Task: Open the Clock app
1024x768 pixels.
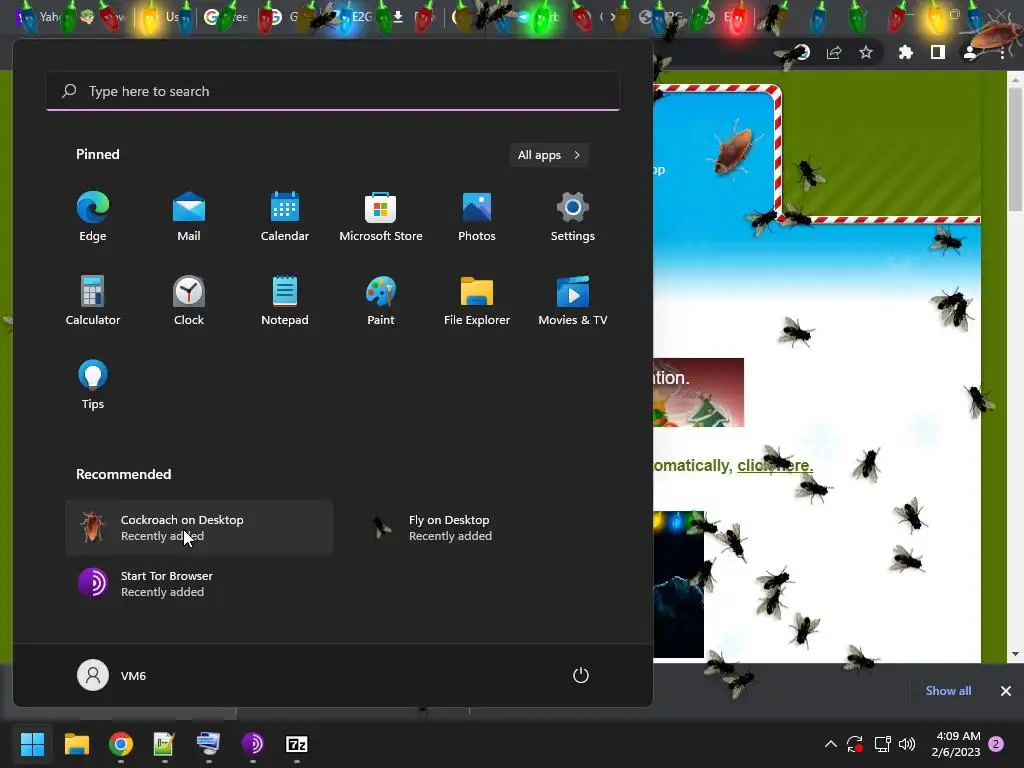Action: click(189, 300)
